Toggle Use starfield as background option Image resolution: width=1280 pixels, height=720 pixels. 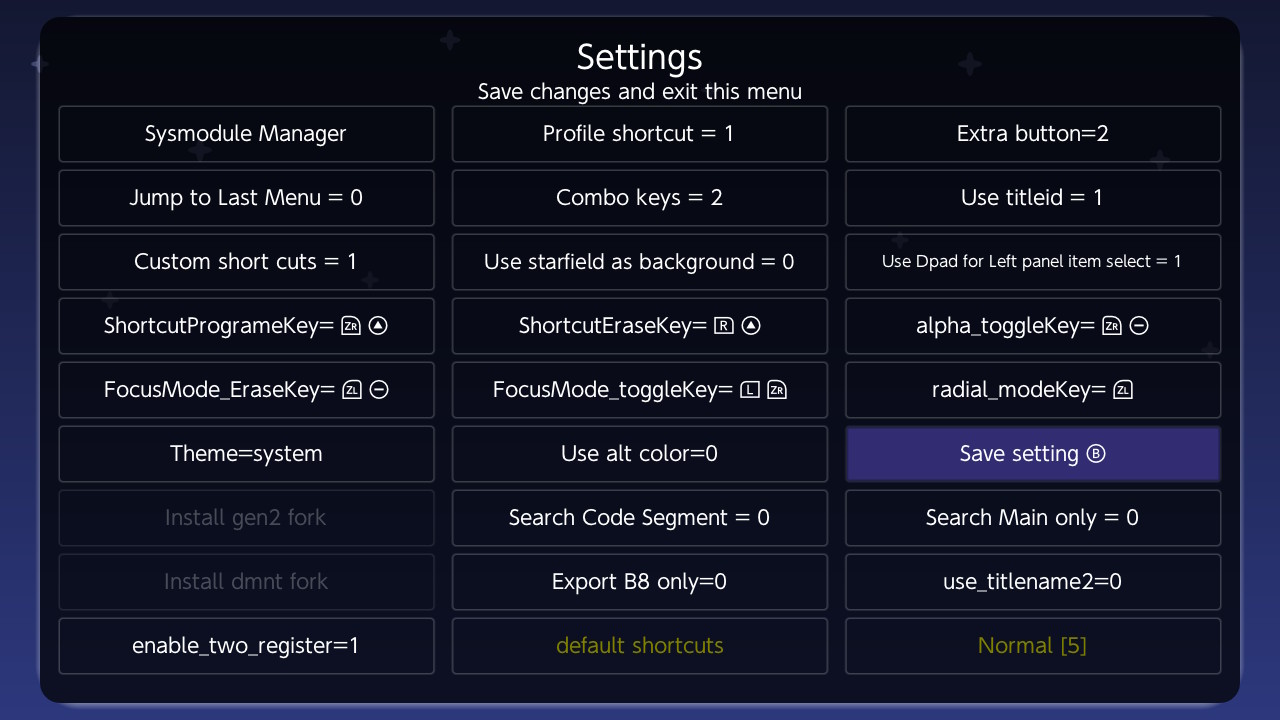point(640,262)
